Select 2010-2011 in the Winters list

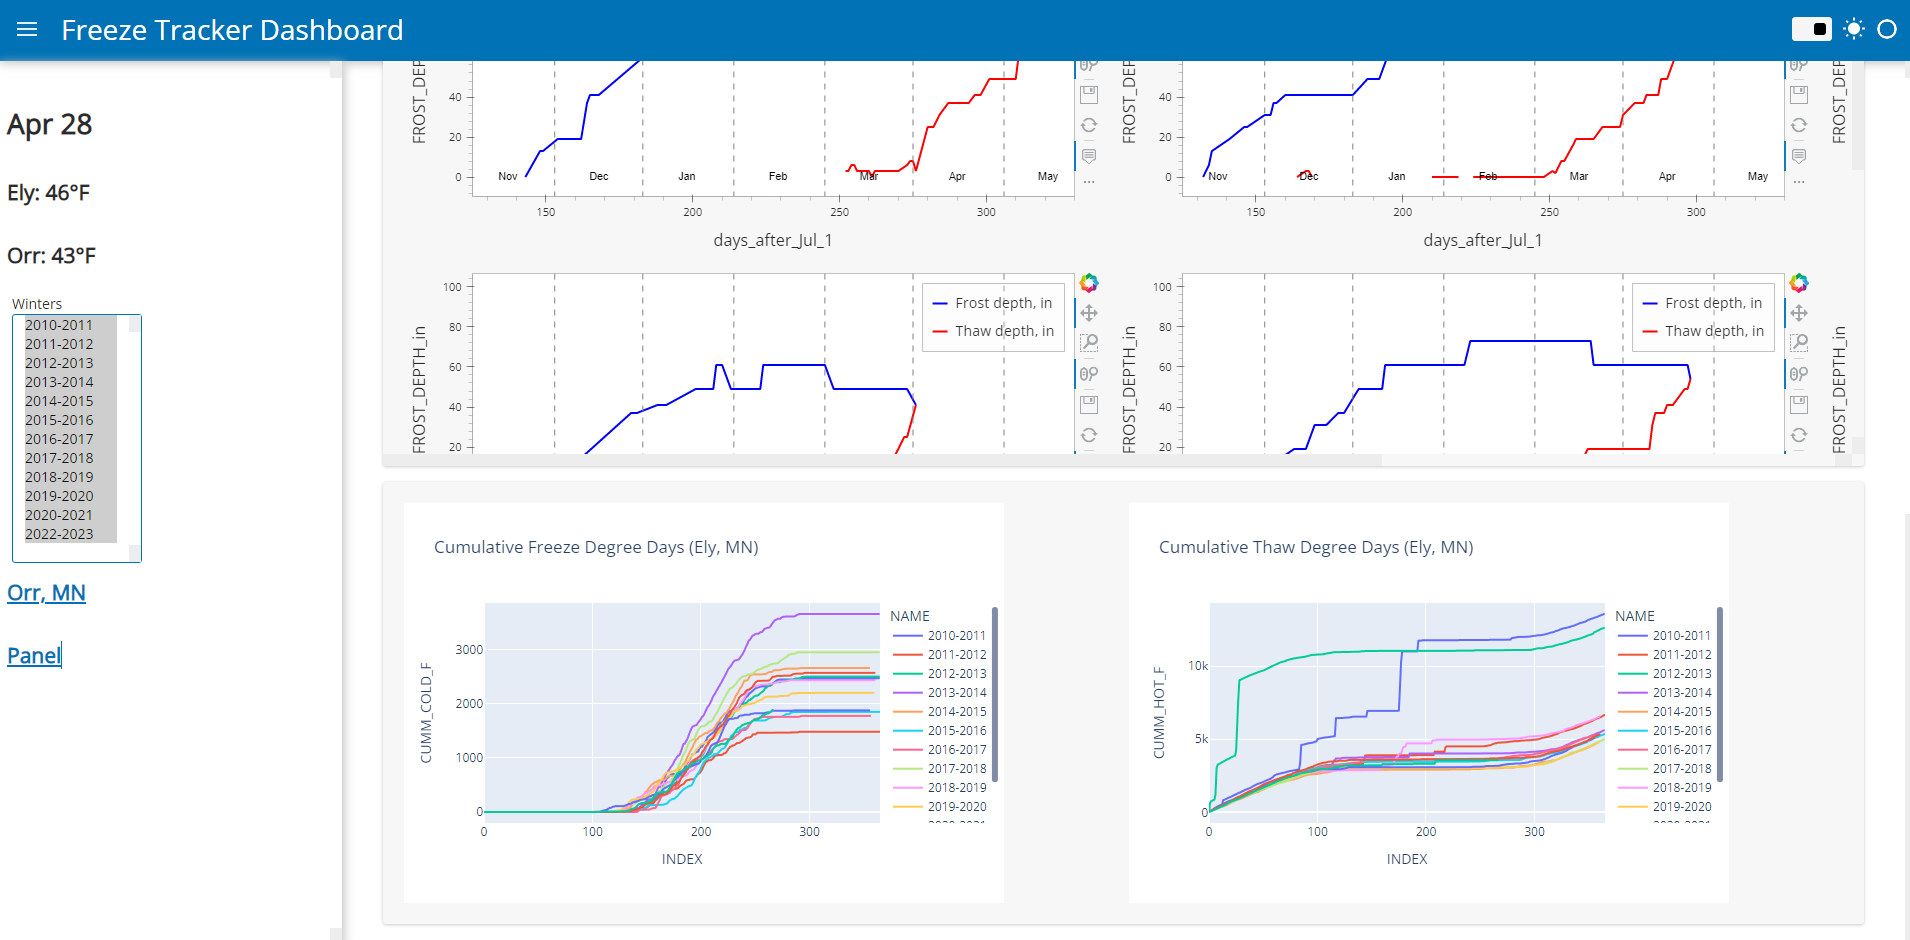(70, 325)
